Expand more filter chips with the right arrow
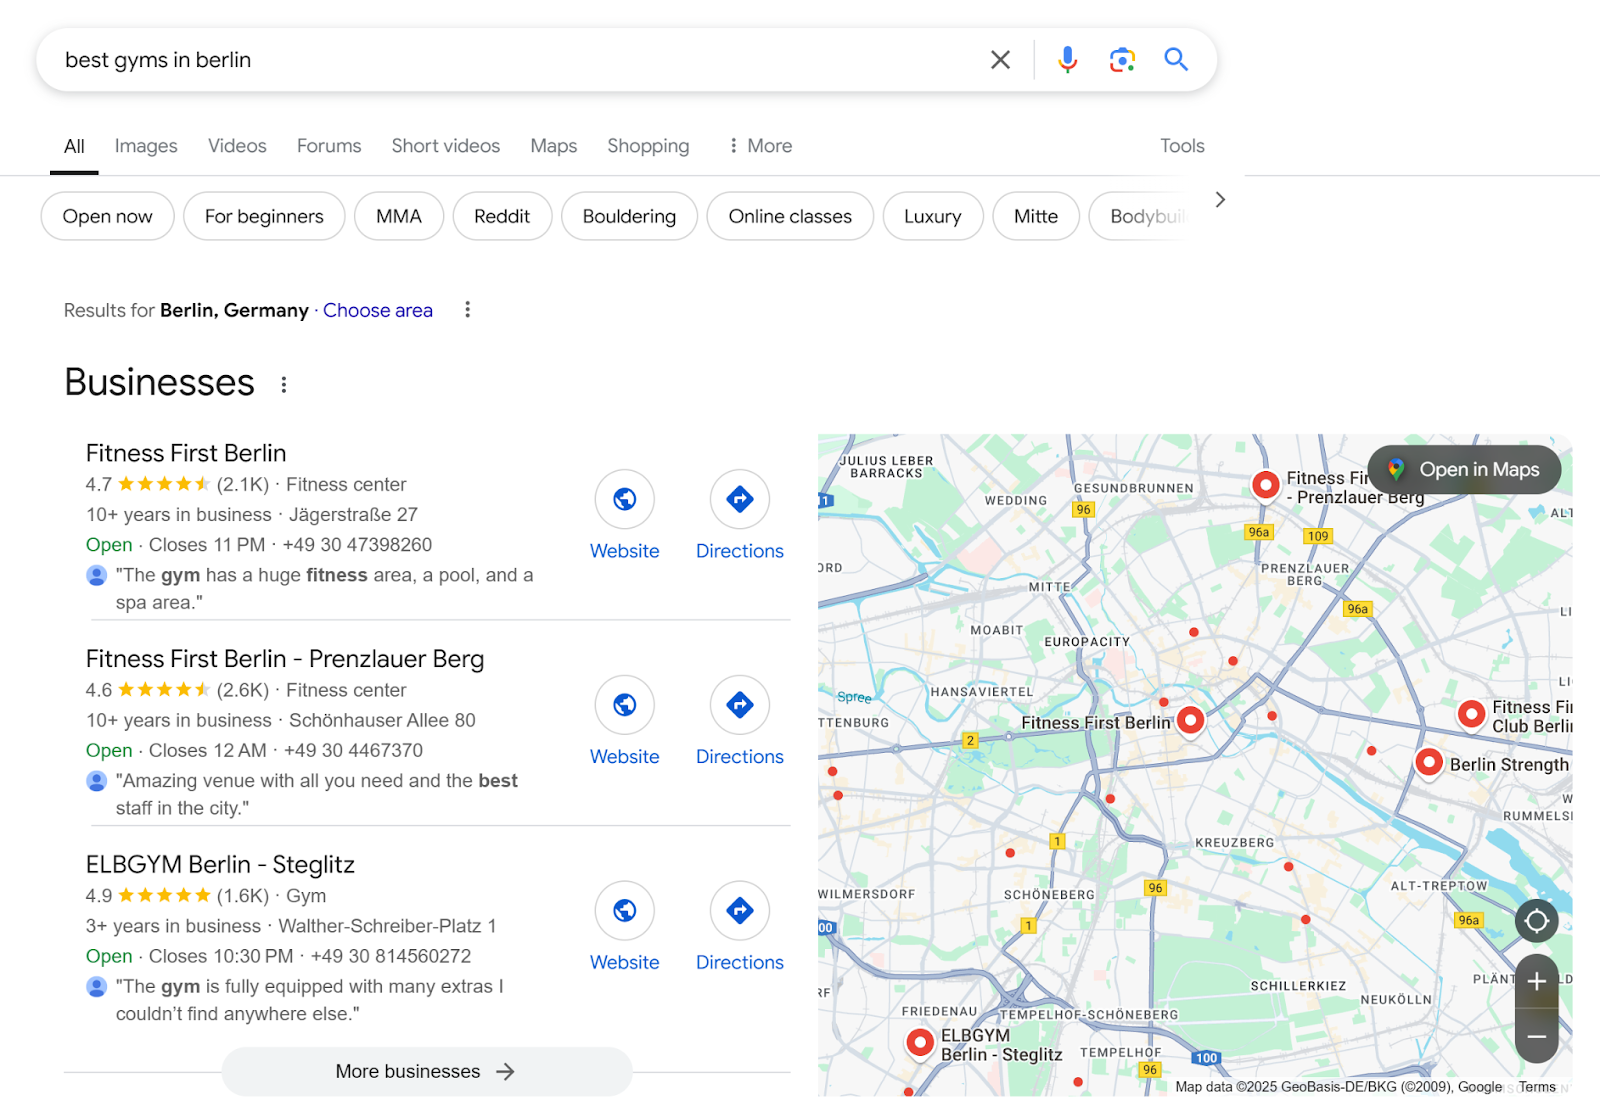The image size is (1600, 1106). click(1220, 199)
